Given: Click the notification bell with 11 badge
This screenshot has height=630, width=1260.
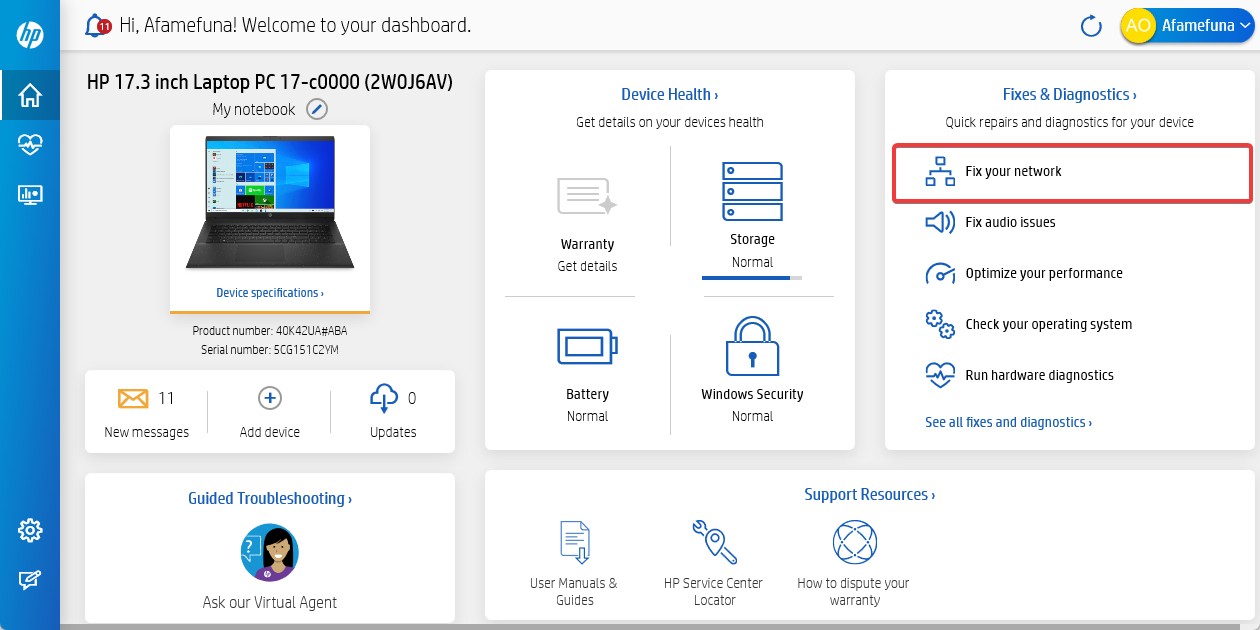Looking at the screenshot, I should tap(97, 25).
